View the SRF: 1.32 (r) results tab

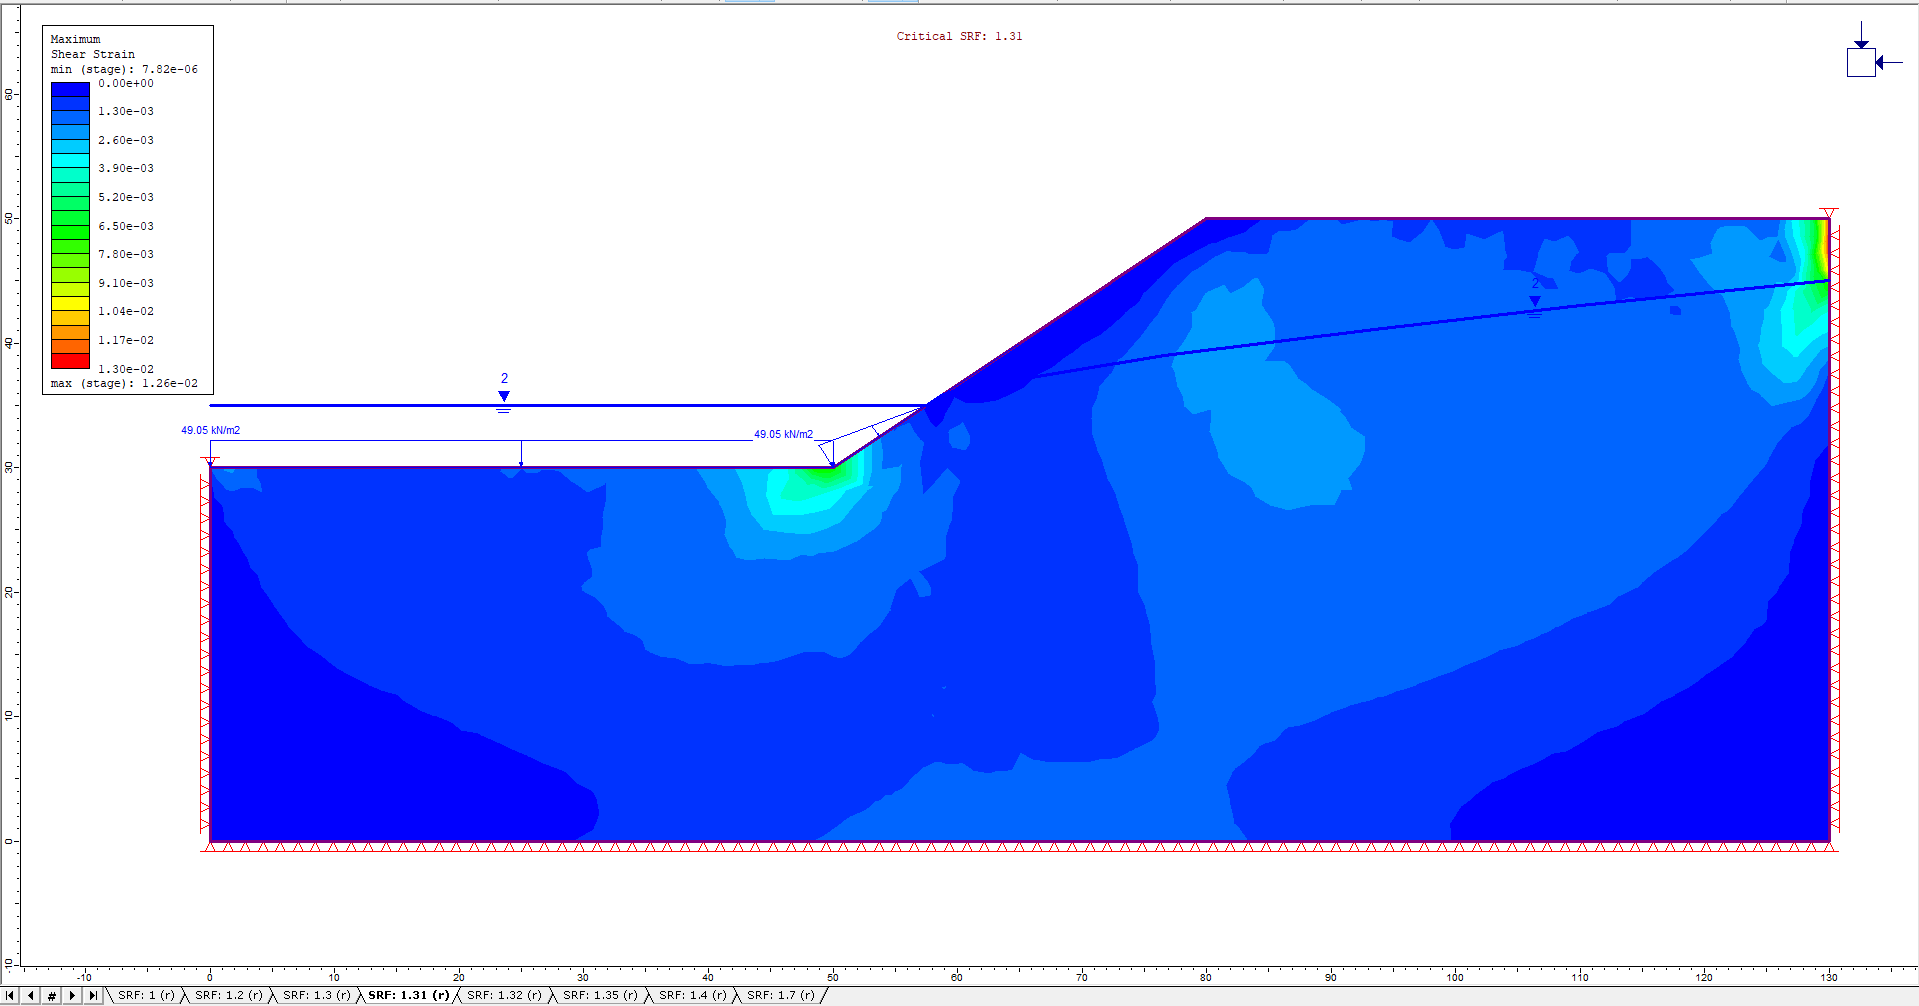pos(504,995)
